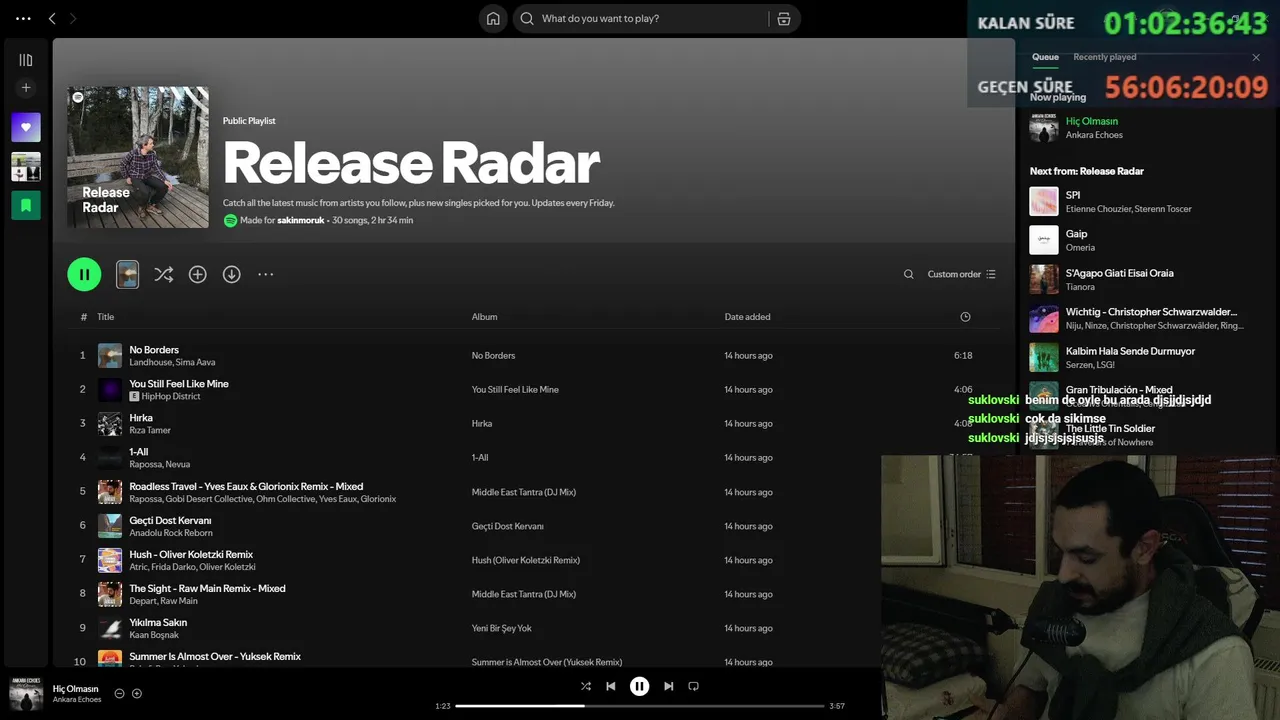Go forward with the right arrow
The height and width of the screenshot is (720, 1280).
point(73,18)
